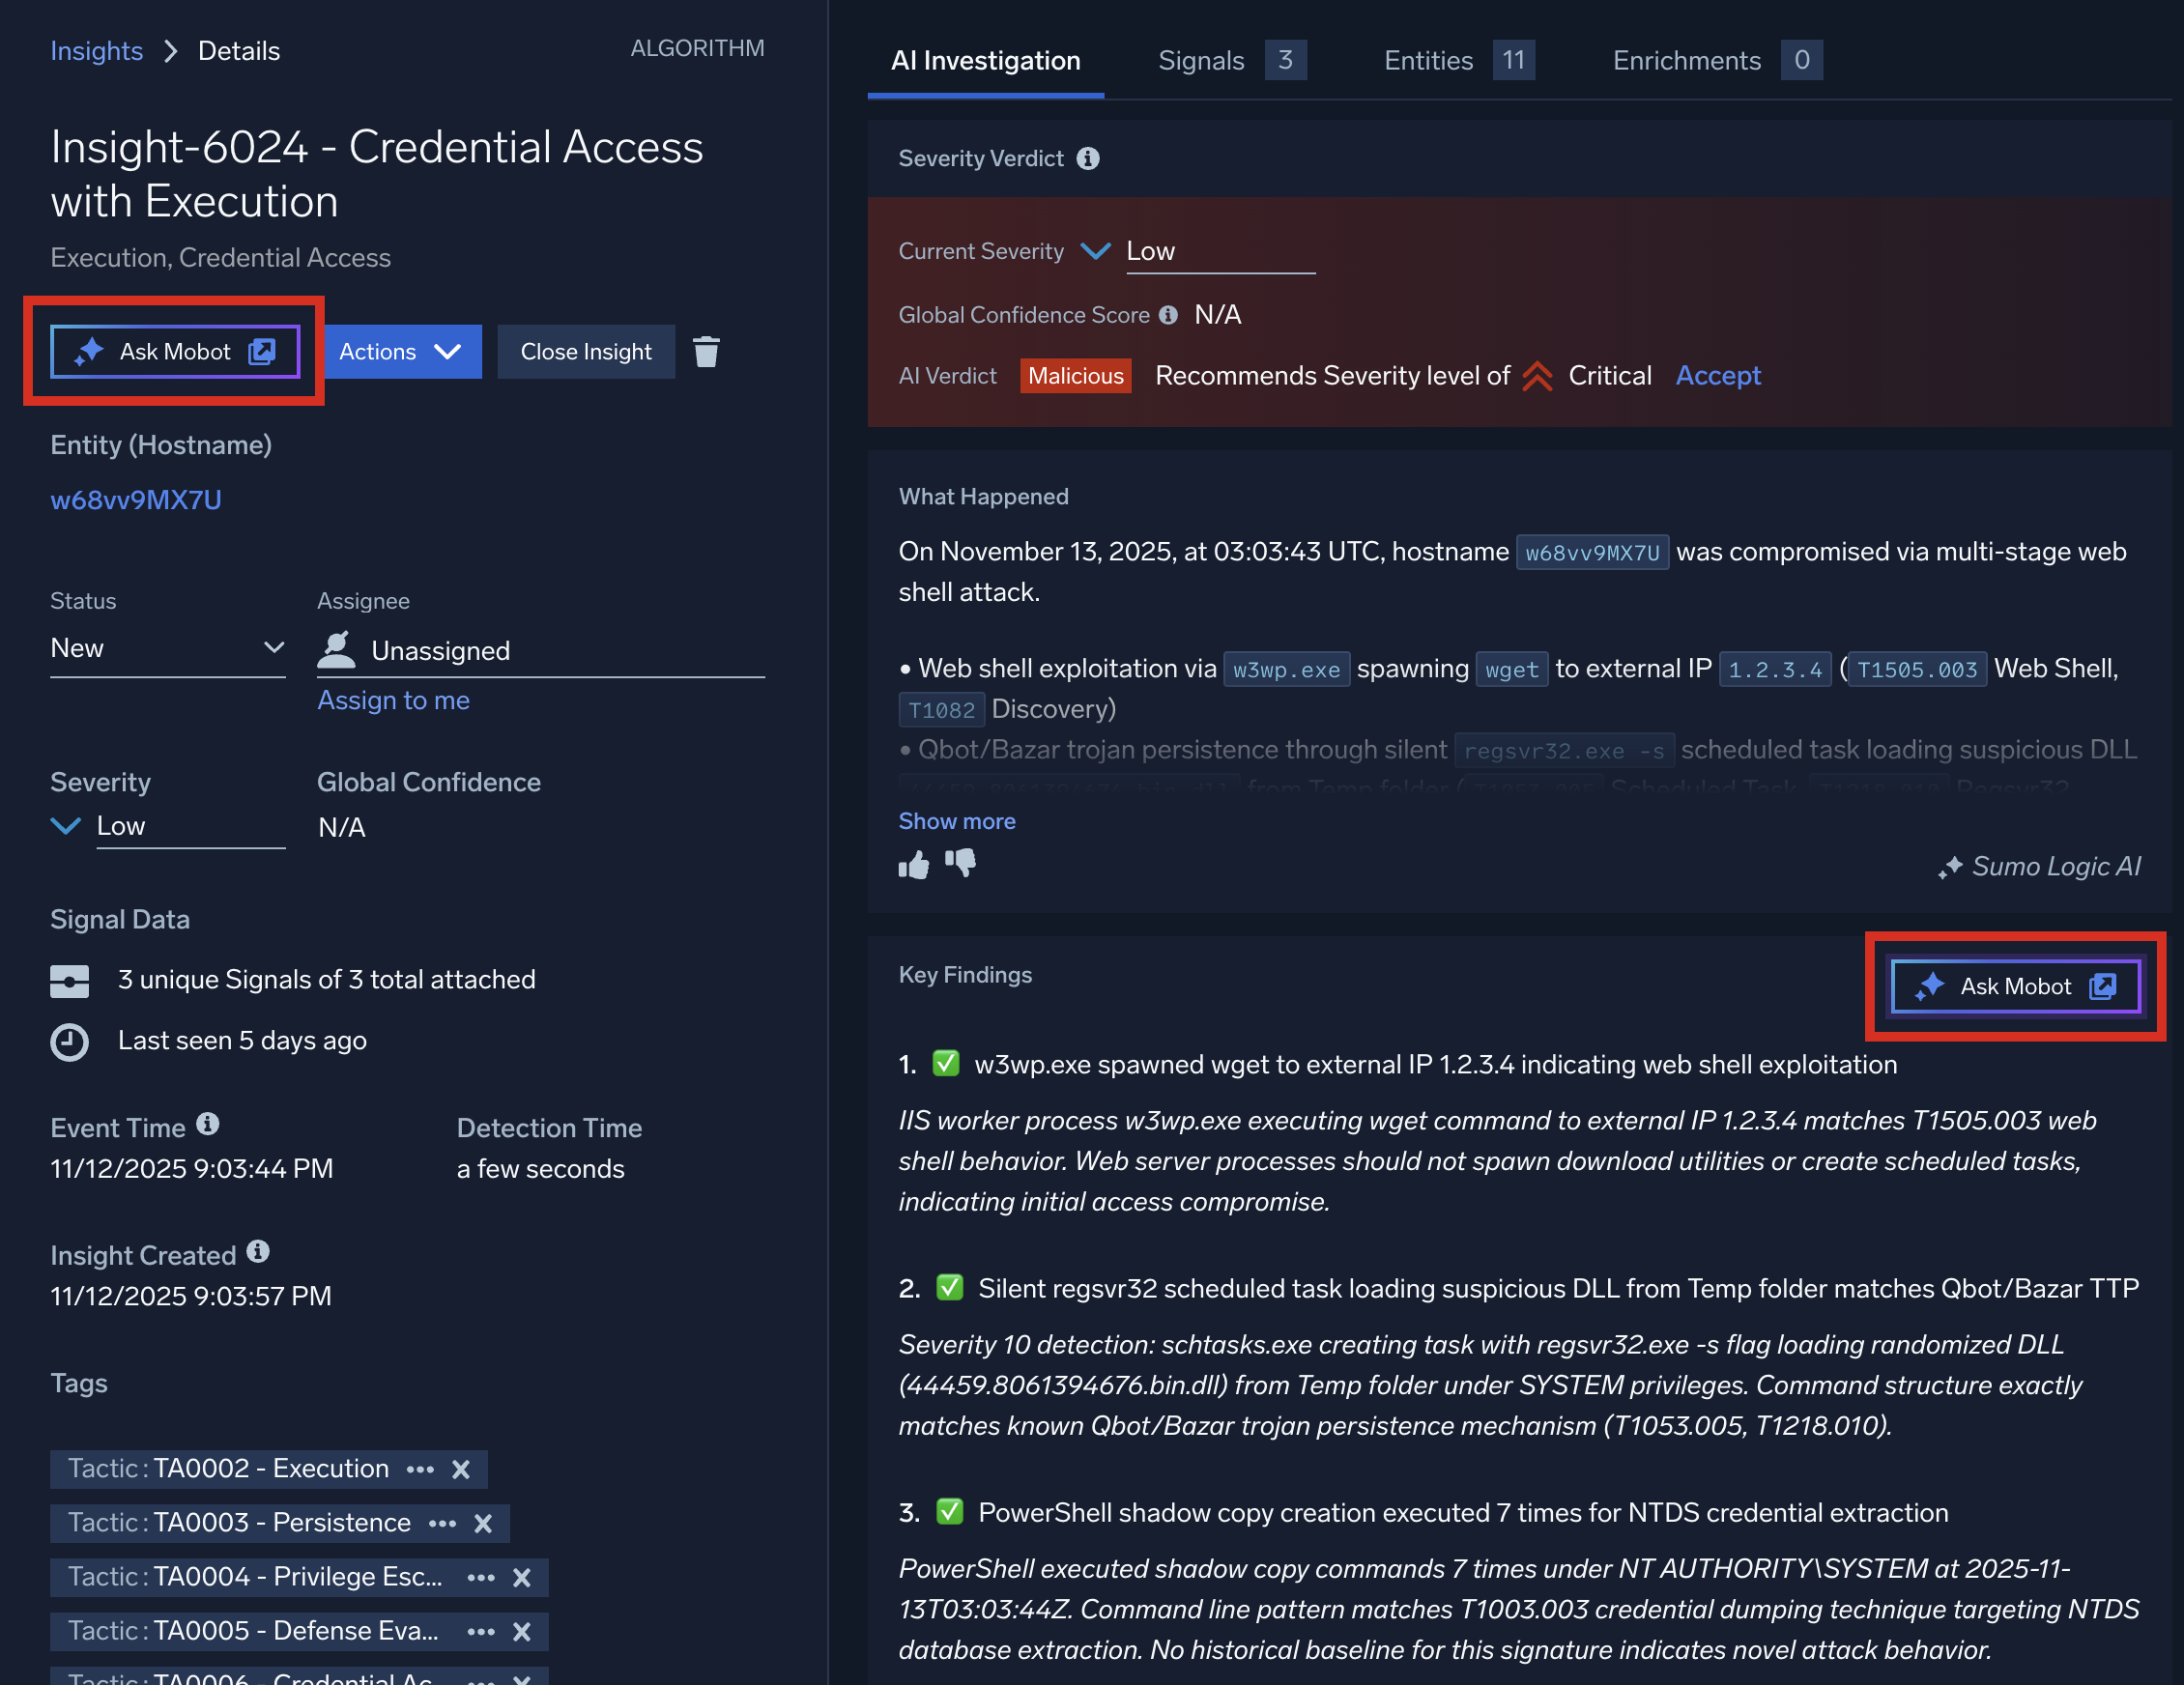Image resolution: width=2184 pixels, height=1685 pixels.
Task: Expand What Happened with Show more
Action: 956,821
